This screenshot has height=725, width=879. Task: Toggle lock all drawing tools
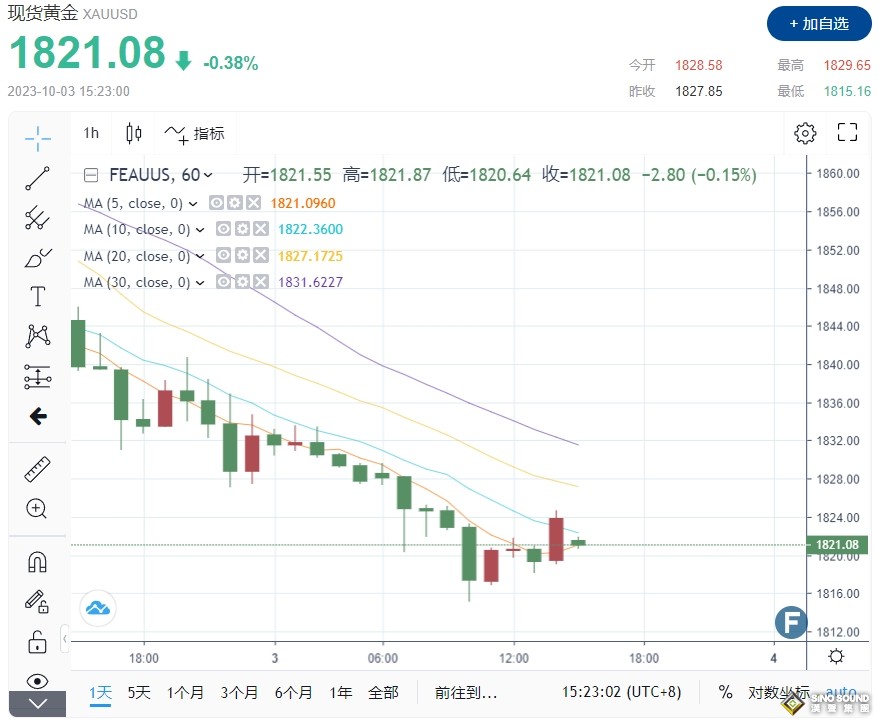coord(37,642)
